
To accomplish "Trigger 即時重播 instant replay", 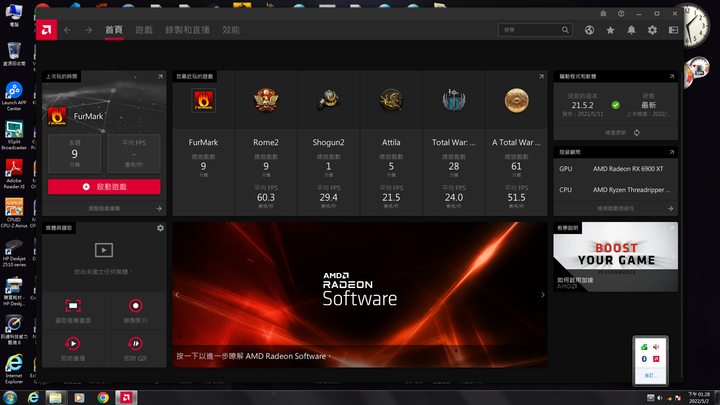I will coord(73,349).
